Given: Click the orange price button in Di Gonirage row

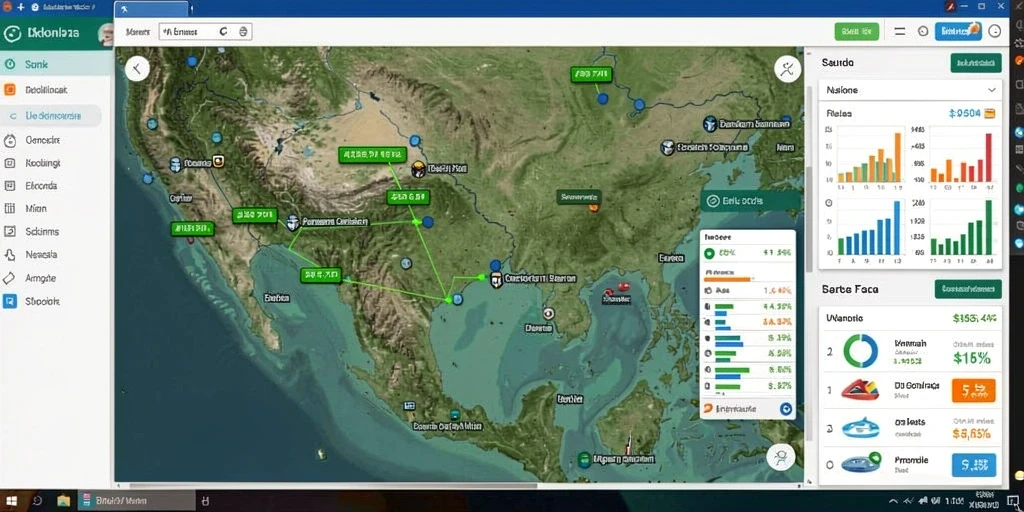Looking at the screenshot, I should 974,391.
